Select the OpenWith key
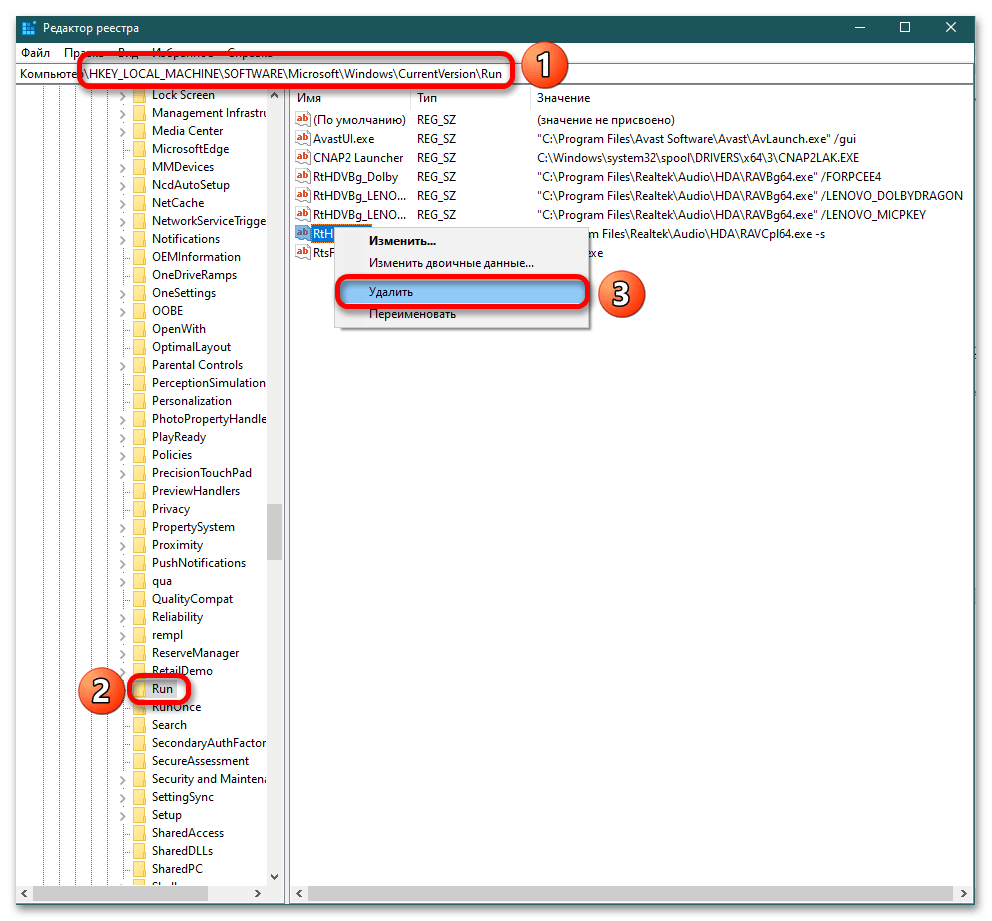The image size is (992, 921). point(178,329)
